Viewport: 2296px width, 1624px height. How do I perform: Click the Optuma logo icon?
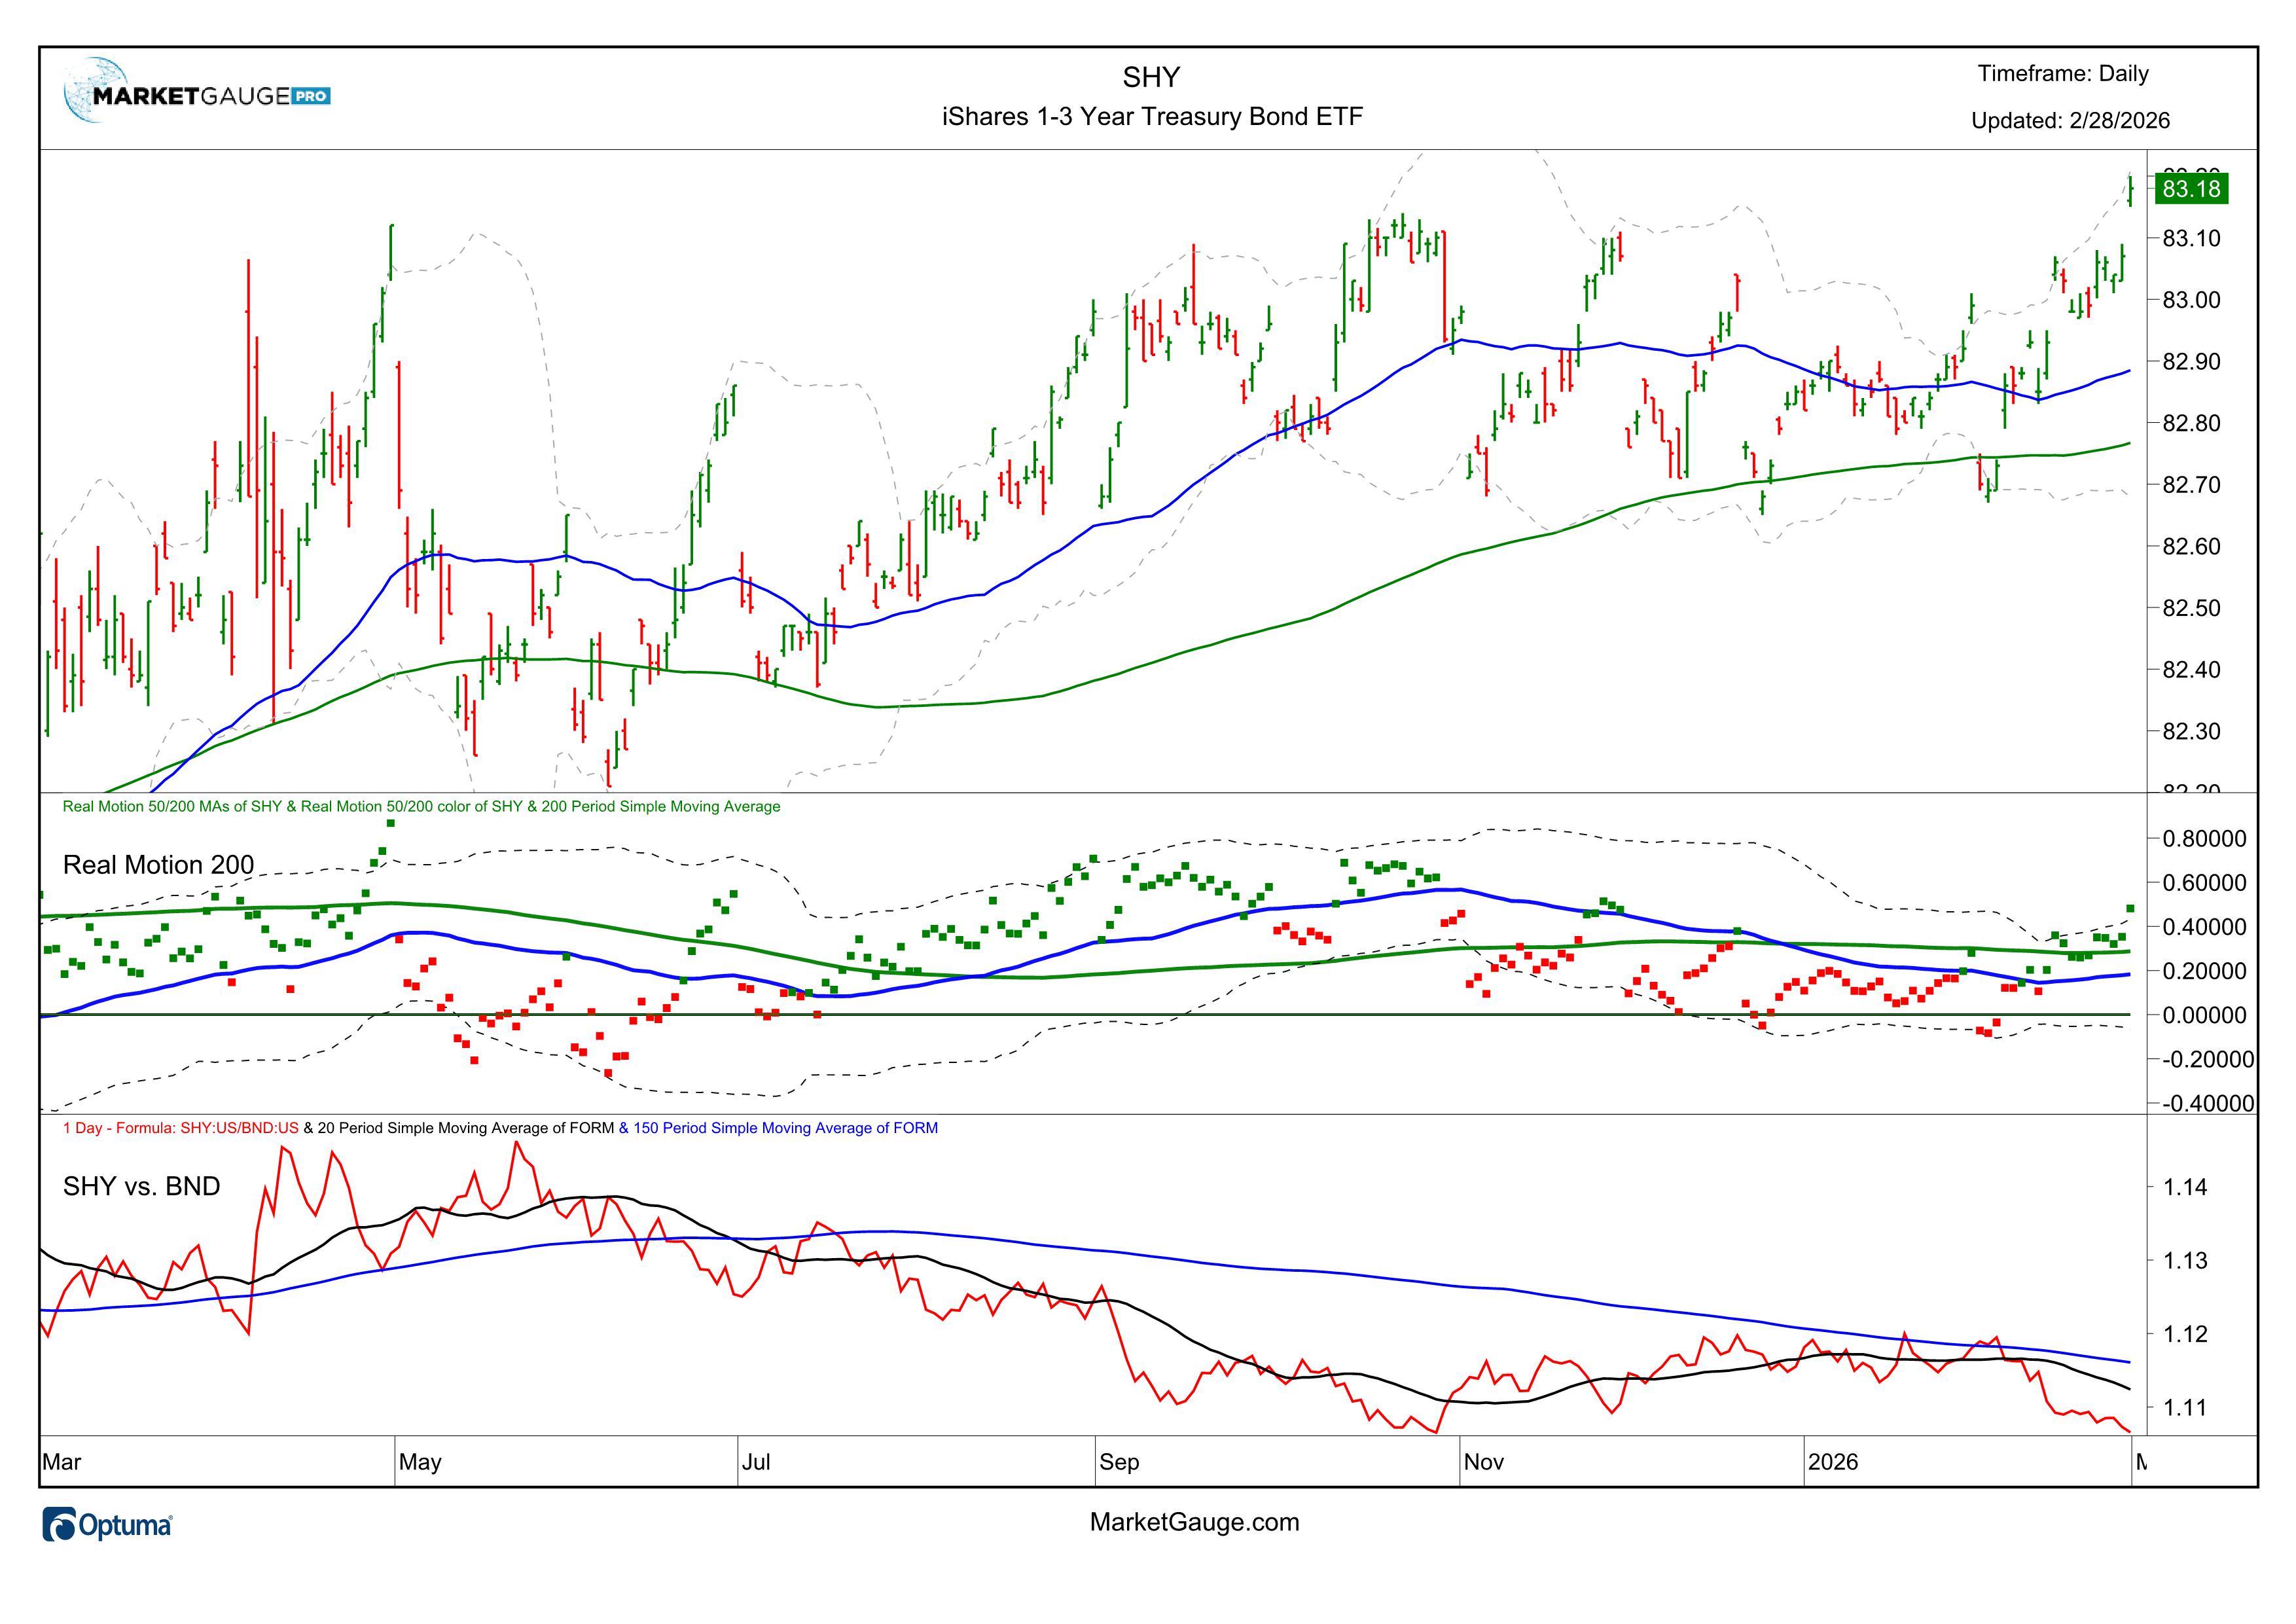(x=60, y=1525)
